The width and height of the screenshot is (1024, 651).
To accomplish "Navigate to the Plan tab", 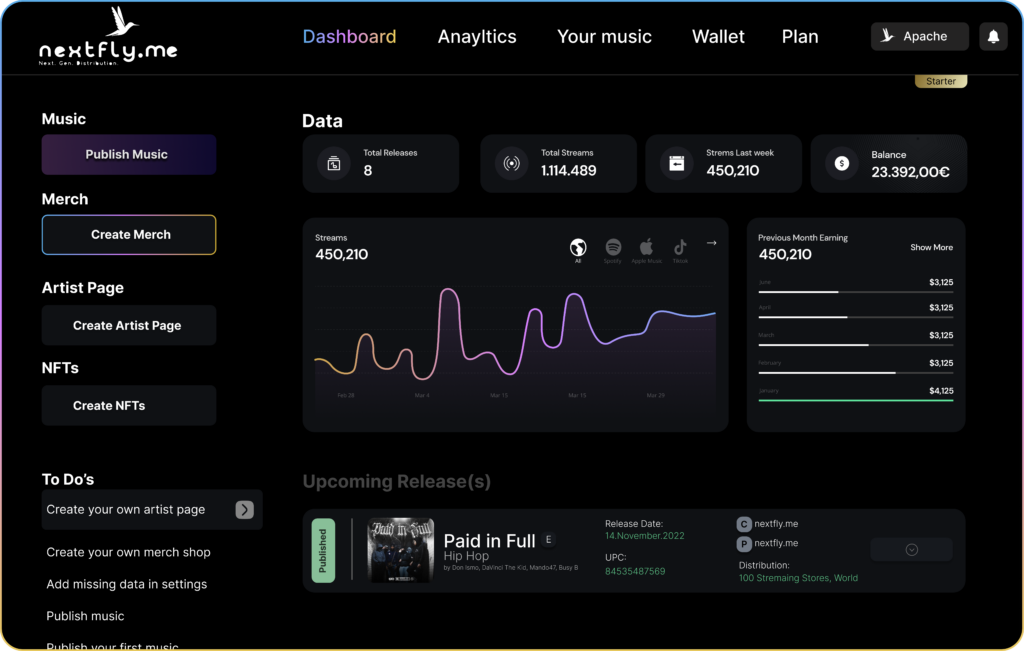I will pos(800,37).
